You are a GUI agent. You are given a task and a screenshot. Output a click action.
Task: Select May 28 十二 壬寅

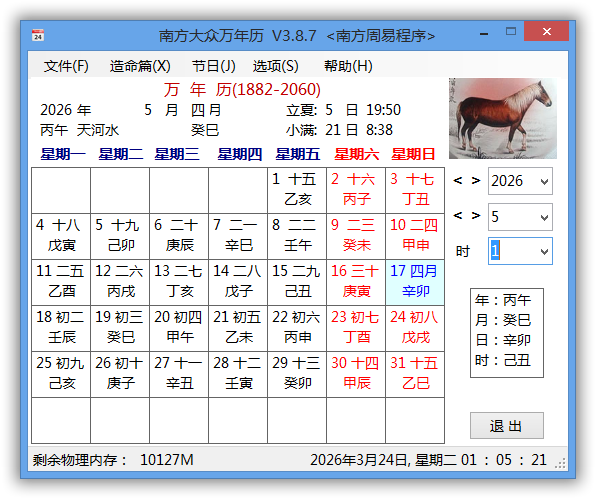pyautogui.click(x=238, y=374)
